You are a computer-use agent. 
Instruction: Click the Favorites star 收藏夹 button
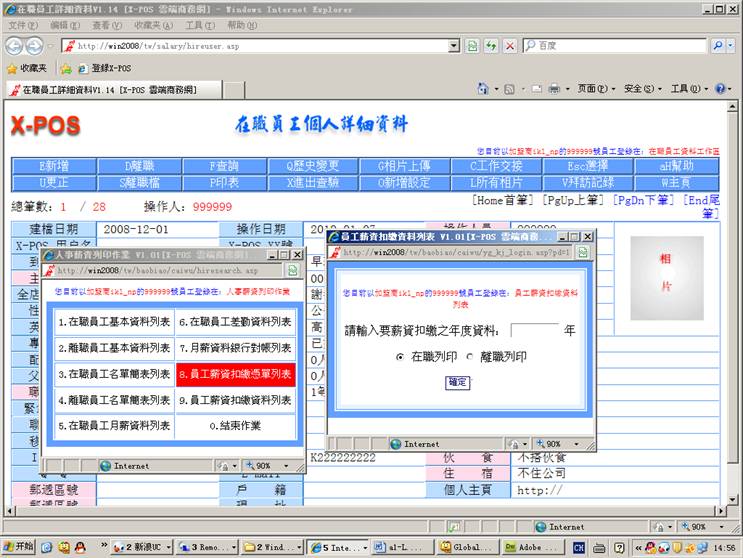[27, 68]
